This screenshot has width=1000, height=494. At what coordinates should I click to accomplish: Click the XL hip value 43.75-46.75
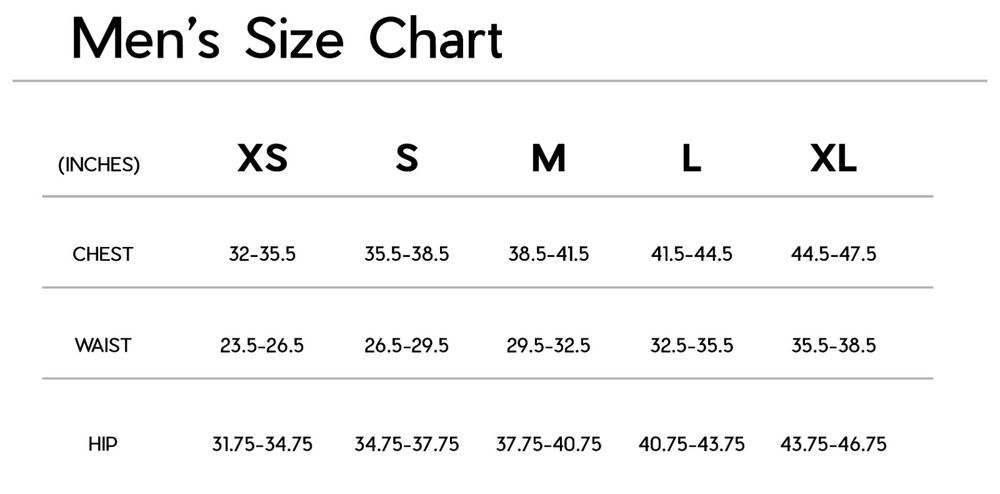pyautogui.click(x=833, y=444)
